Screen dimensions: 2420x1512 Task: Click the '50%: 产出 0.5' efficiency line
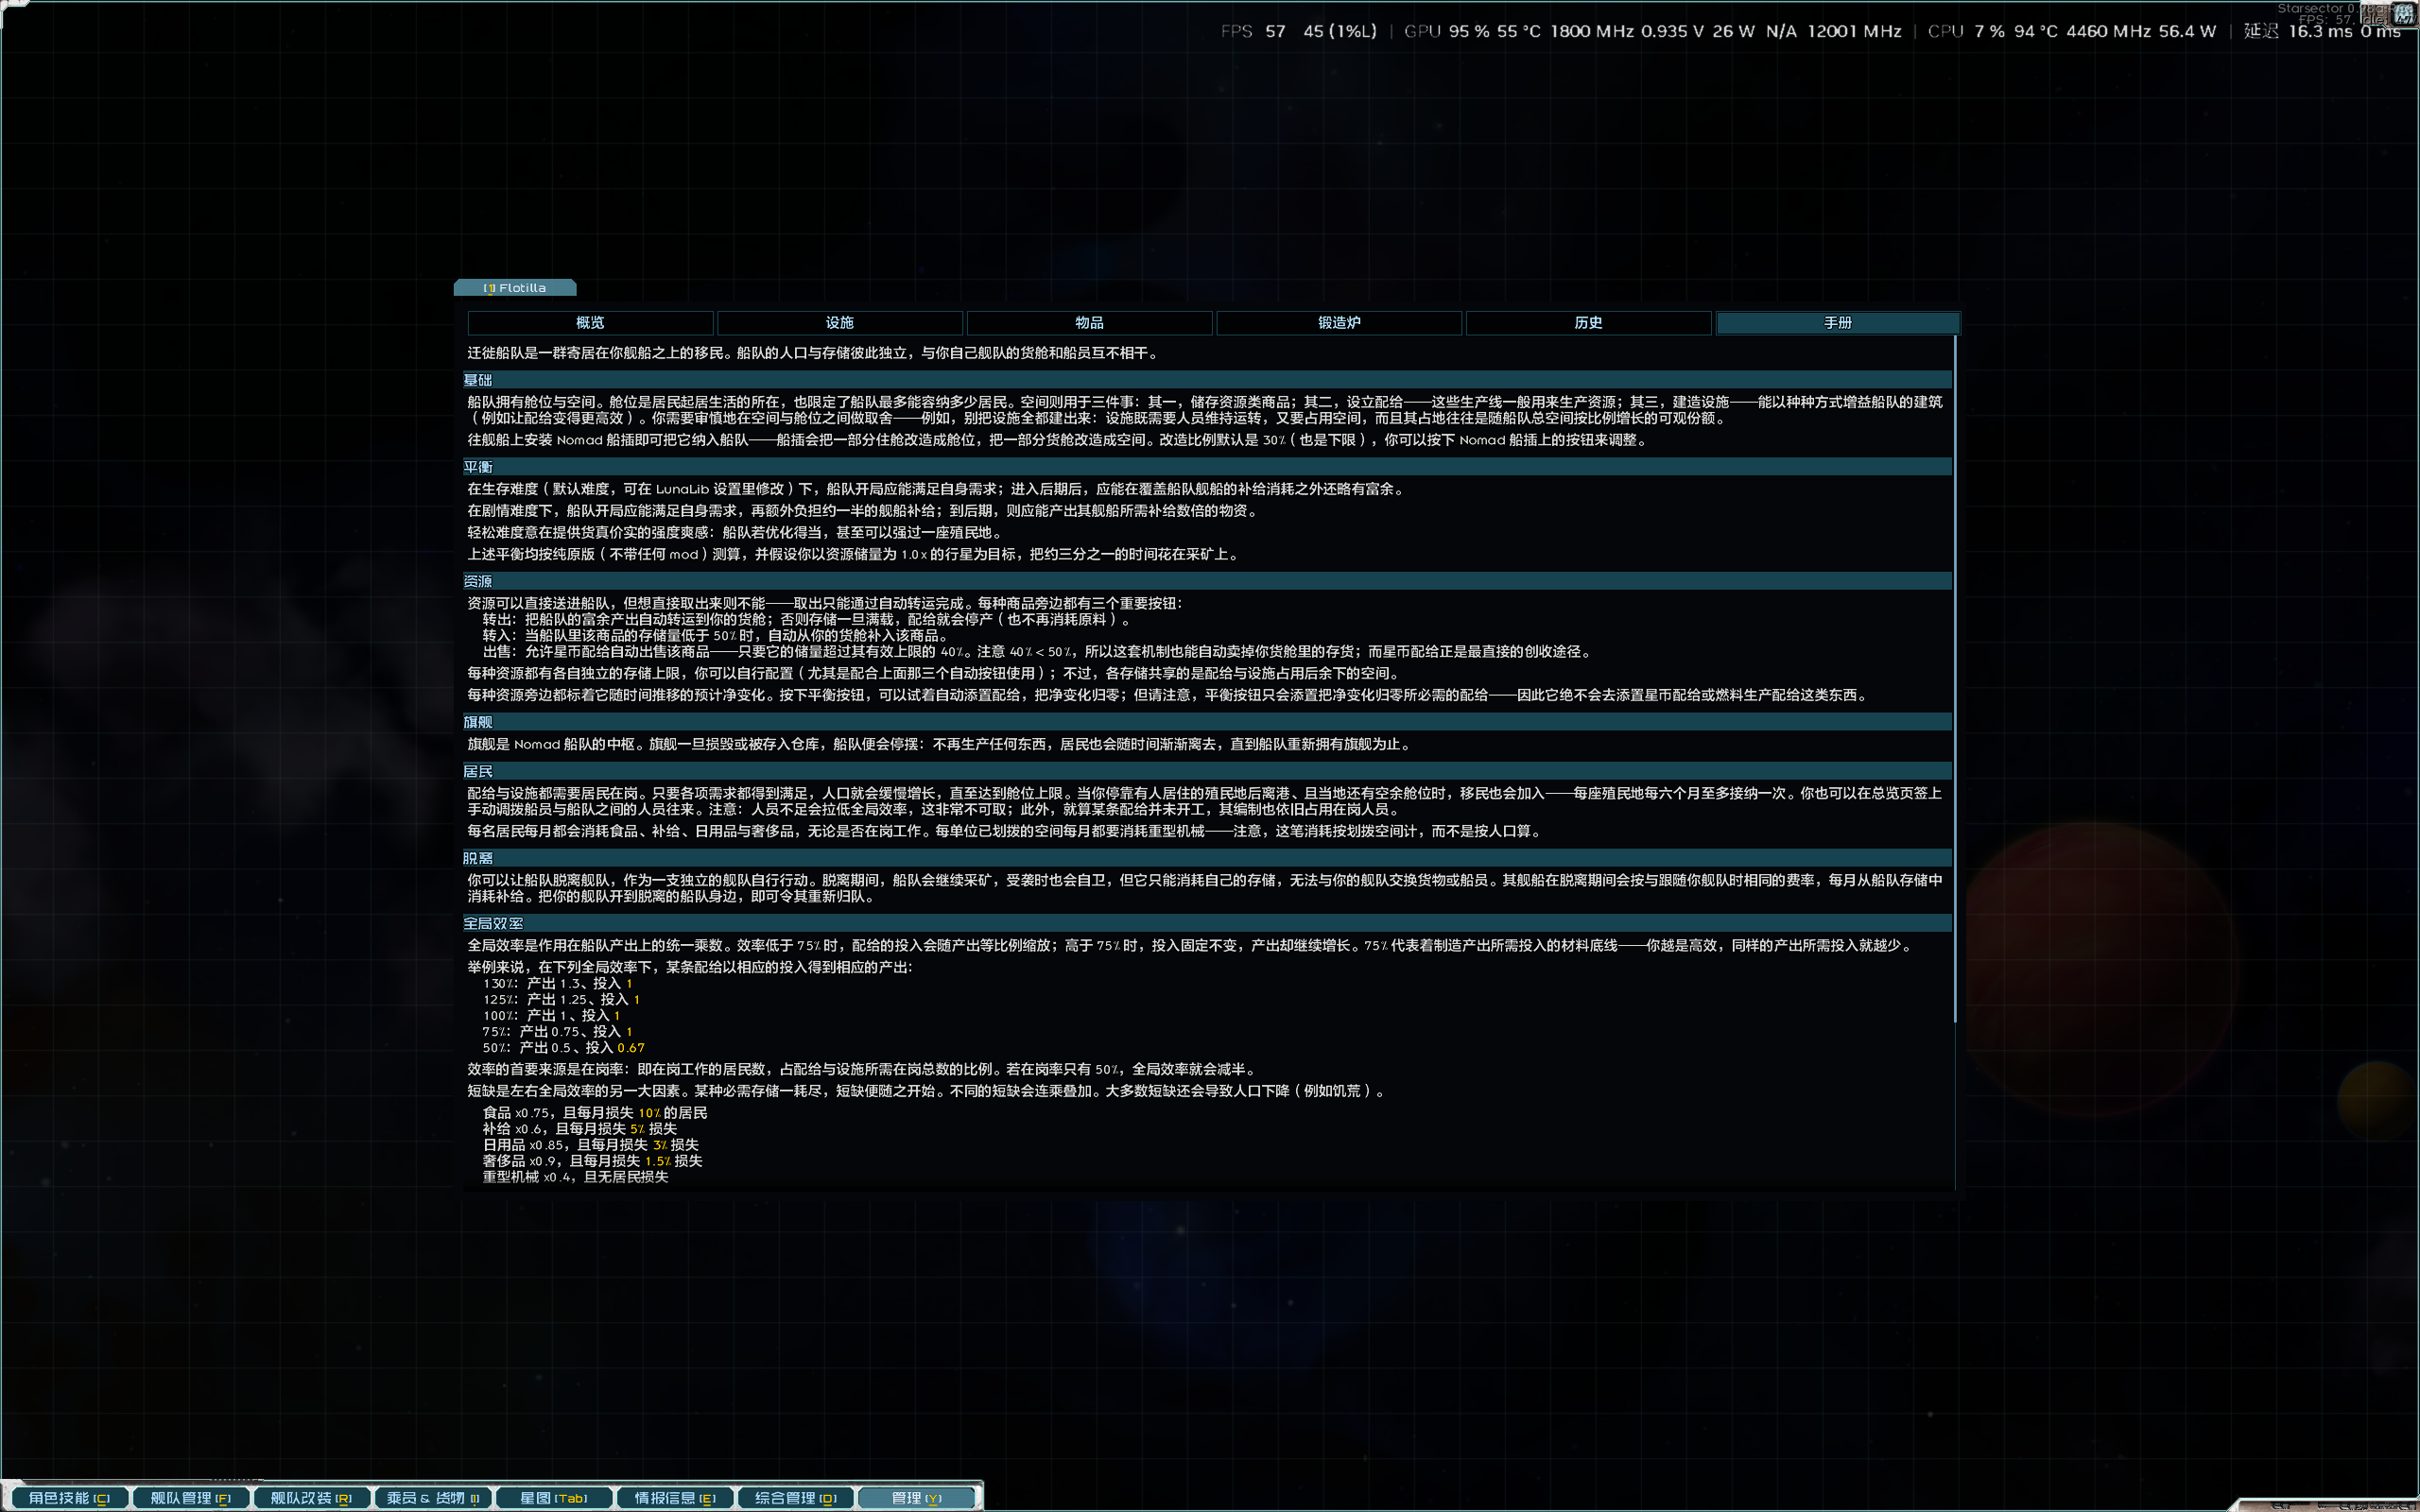564,1047
